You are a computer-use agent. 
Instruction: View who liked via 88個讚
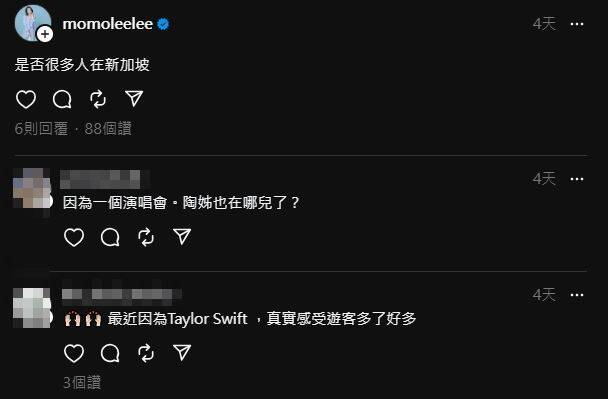[x=108, y=128]
